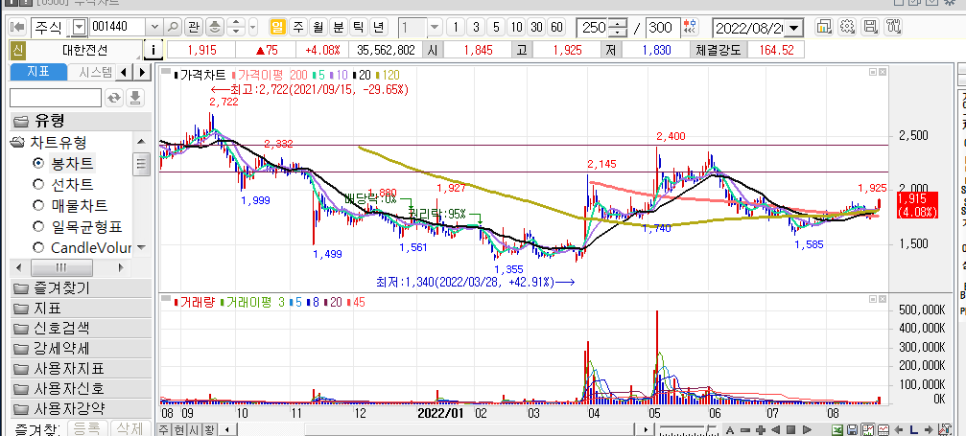Switch to 월 (monthly) period
The image size is (966, 436).
318,27
